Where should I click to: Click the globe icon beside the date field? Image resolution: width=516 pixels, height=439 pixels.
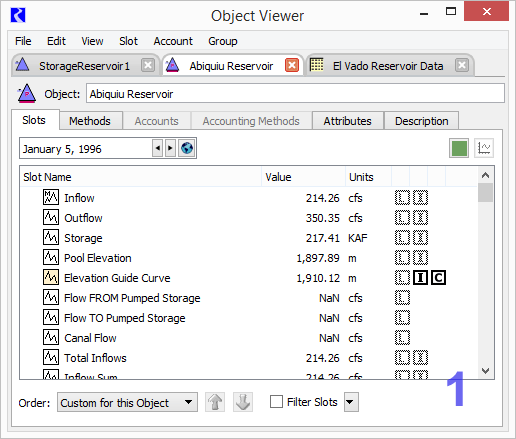[x=187, y=148]
